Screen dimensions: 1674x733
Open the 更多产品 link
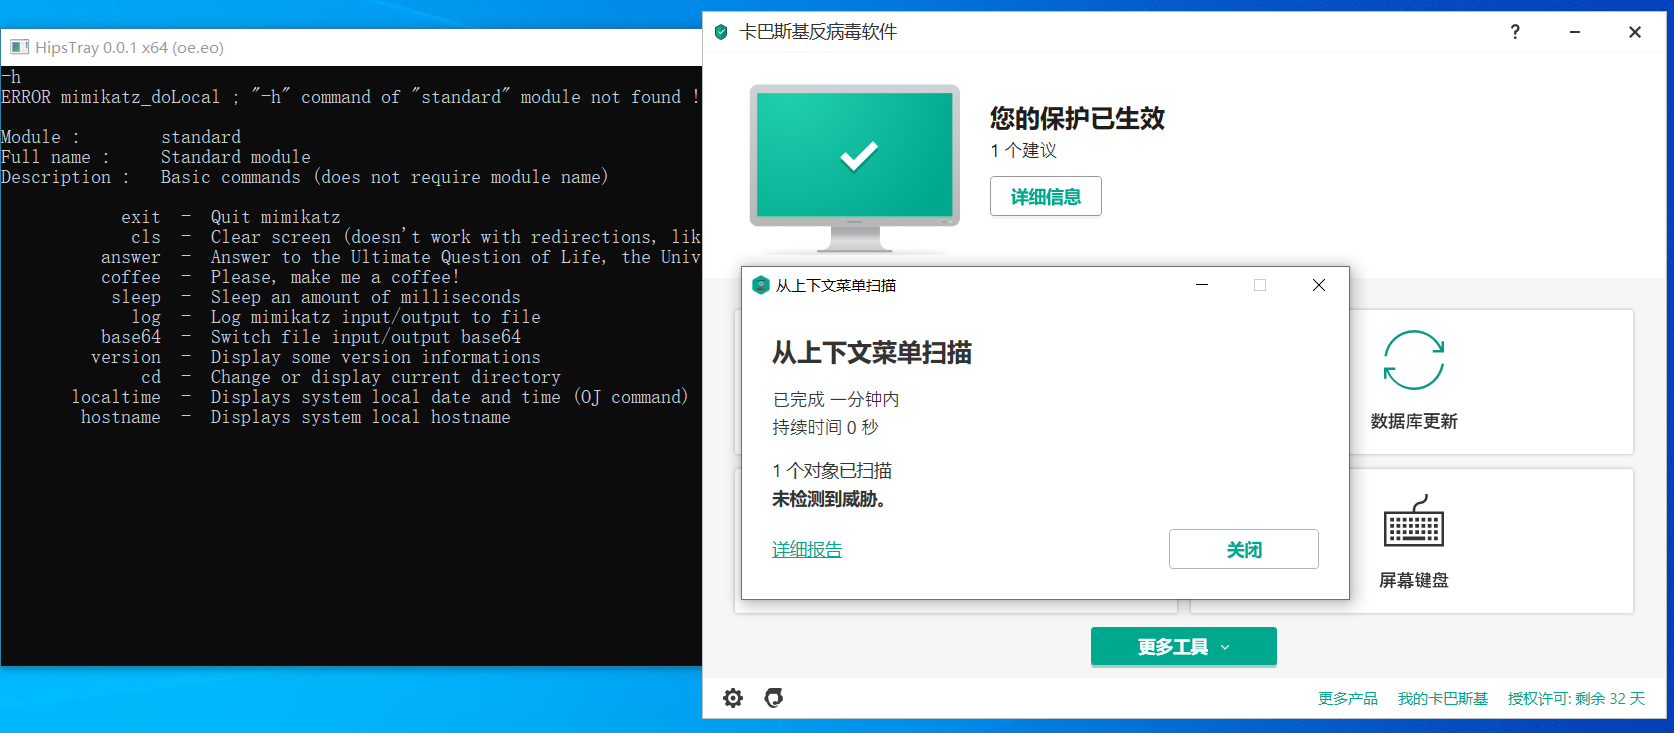point(1347,698)
